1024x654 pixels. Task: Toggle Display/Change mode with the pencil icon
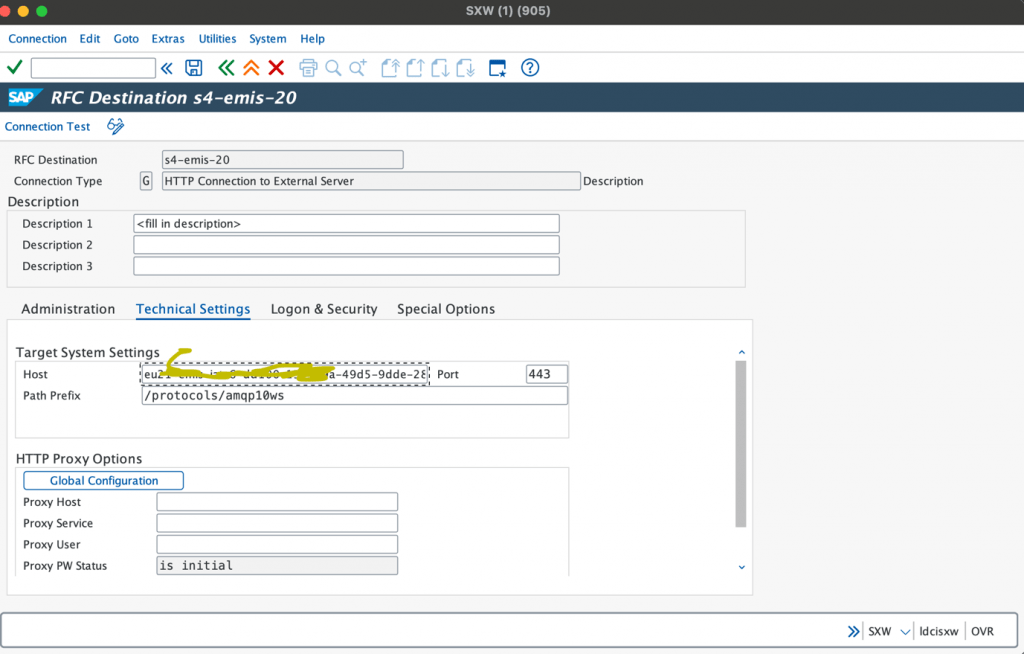tap(116, 126)
